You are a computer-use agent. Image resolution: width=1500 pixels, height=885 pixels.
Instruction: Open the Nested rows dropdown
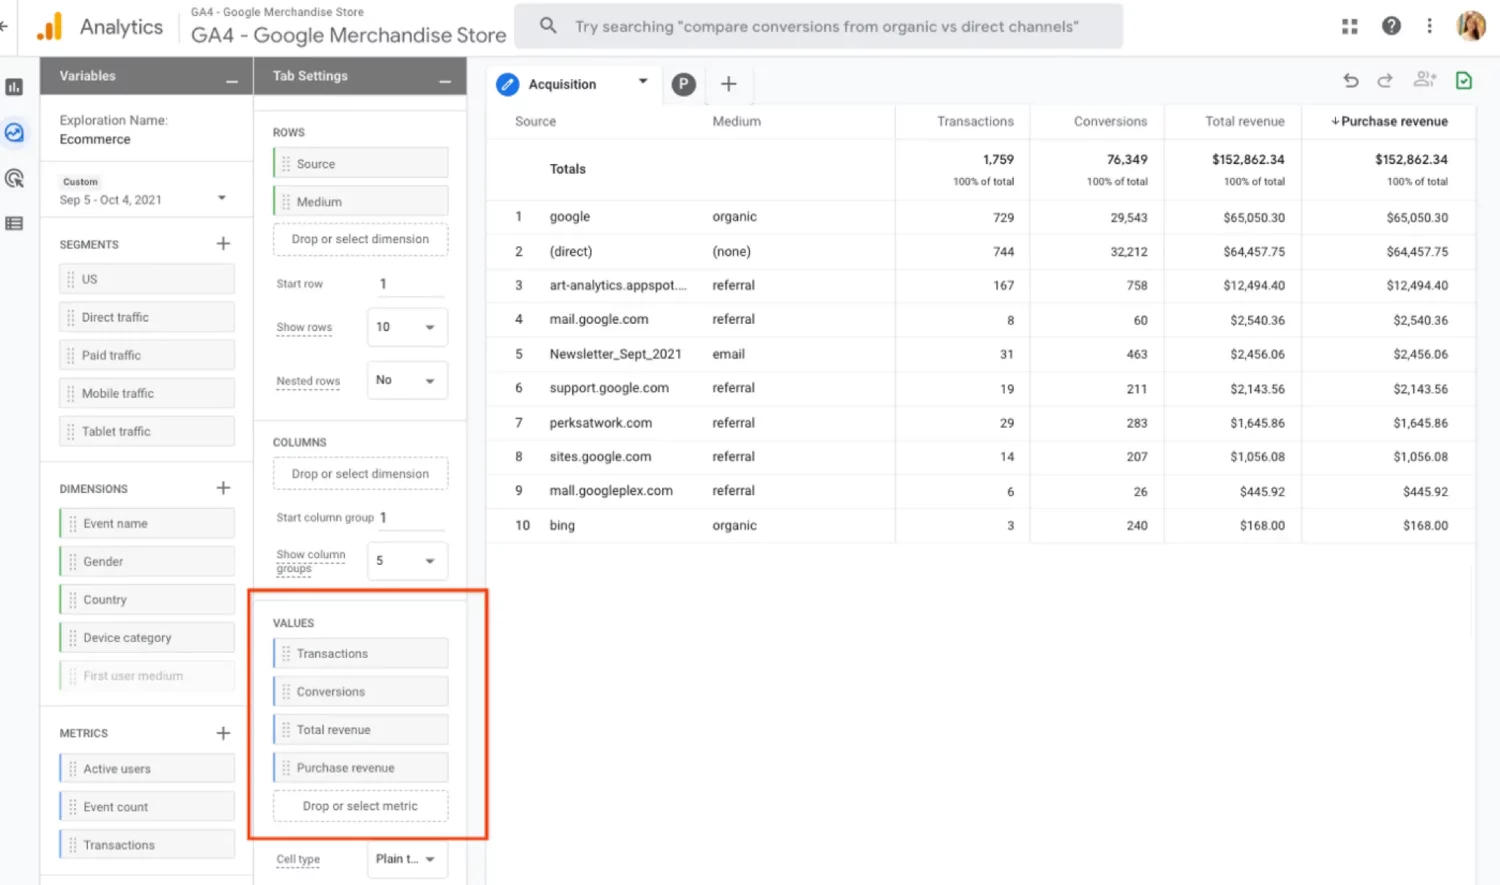coord(407,380)
